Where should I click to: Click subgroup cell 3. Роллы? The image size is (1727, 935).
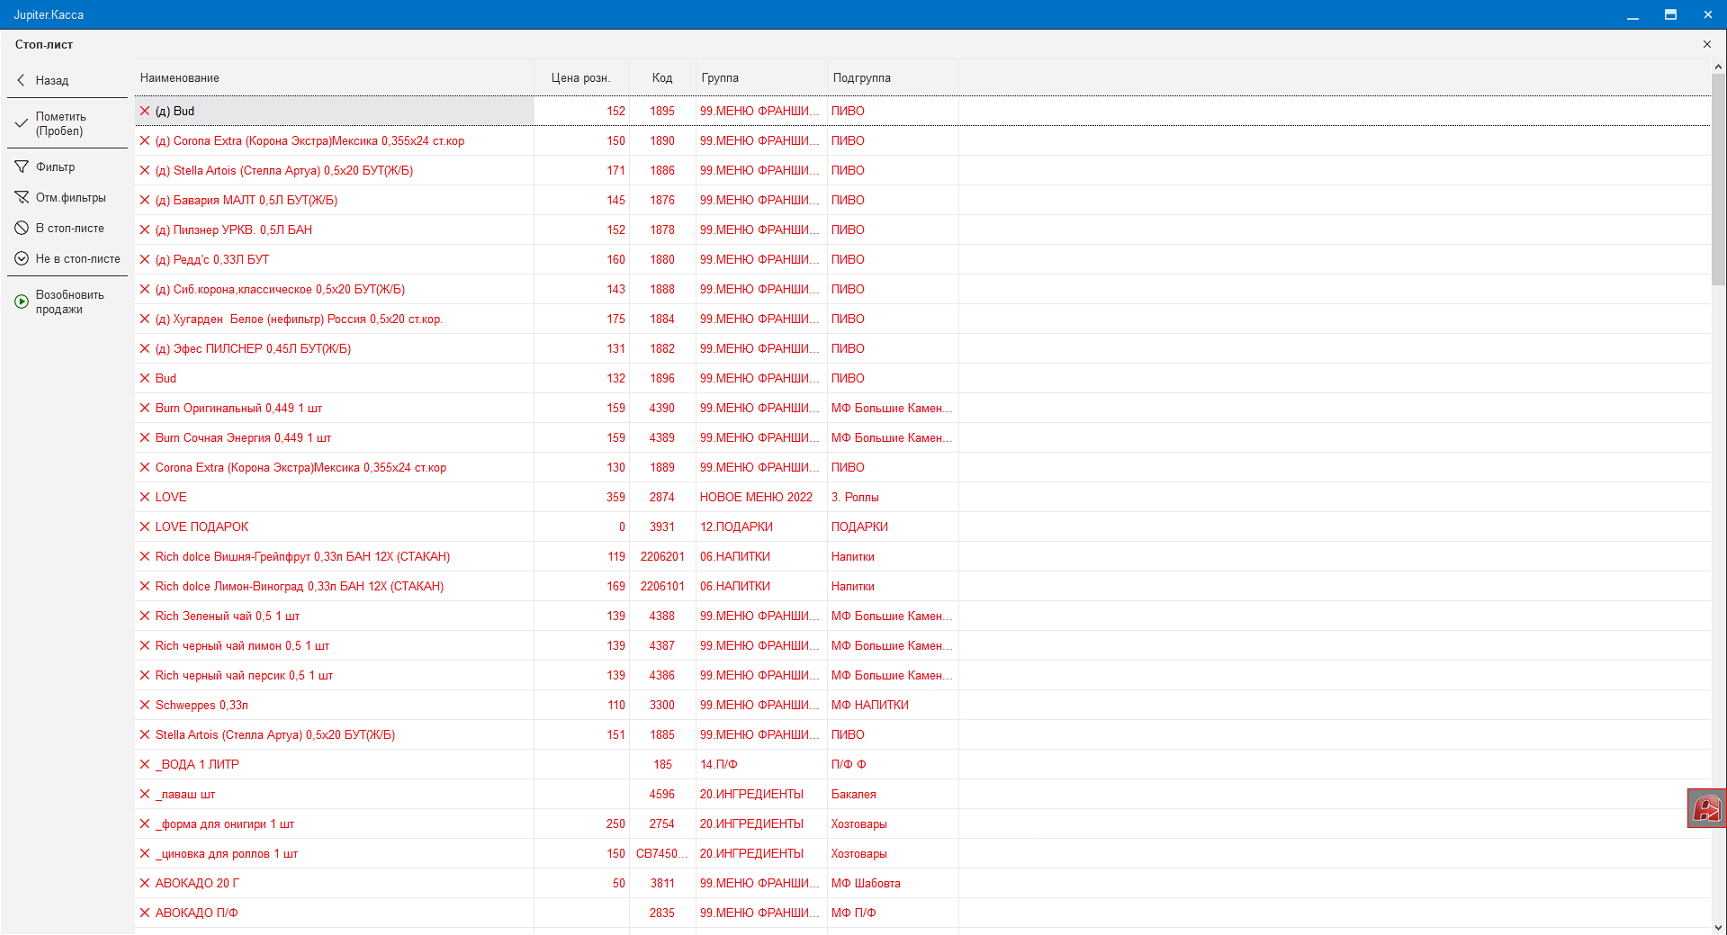[892, 497]
